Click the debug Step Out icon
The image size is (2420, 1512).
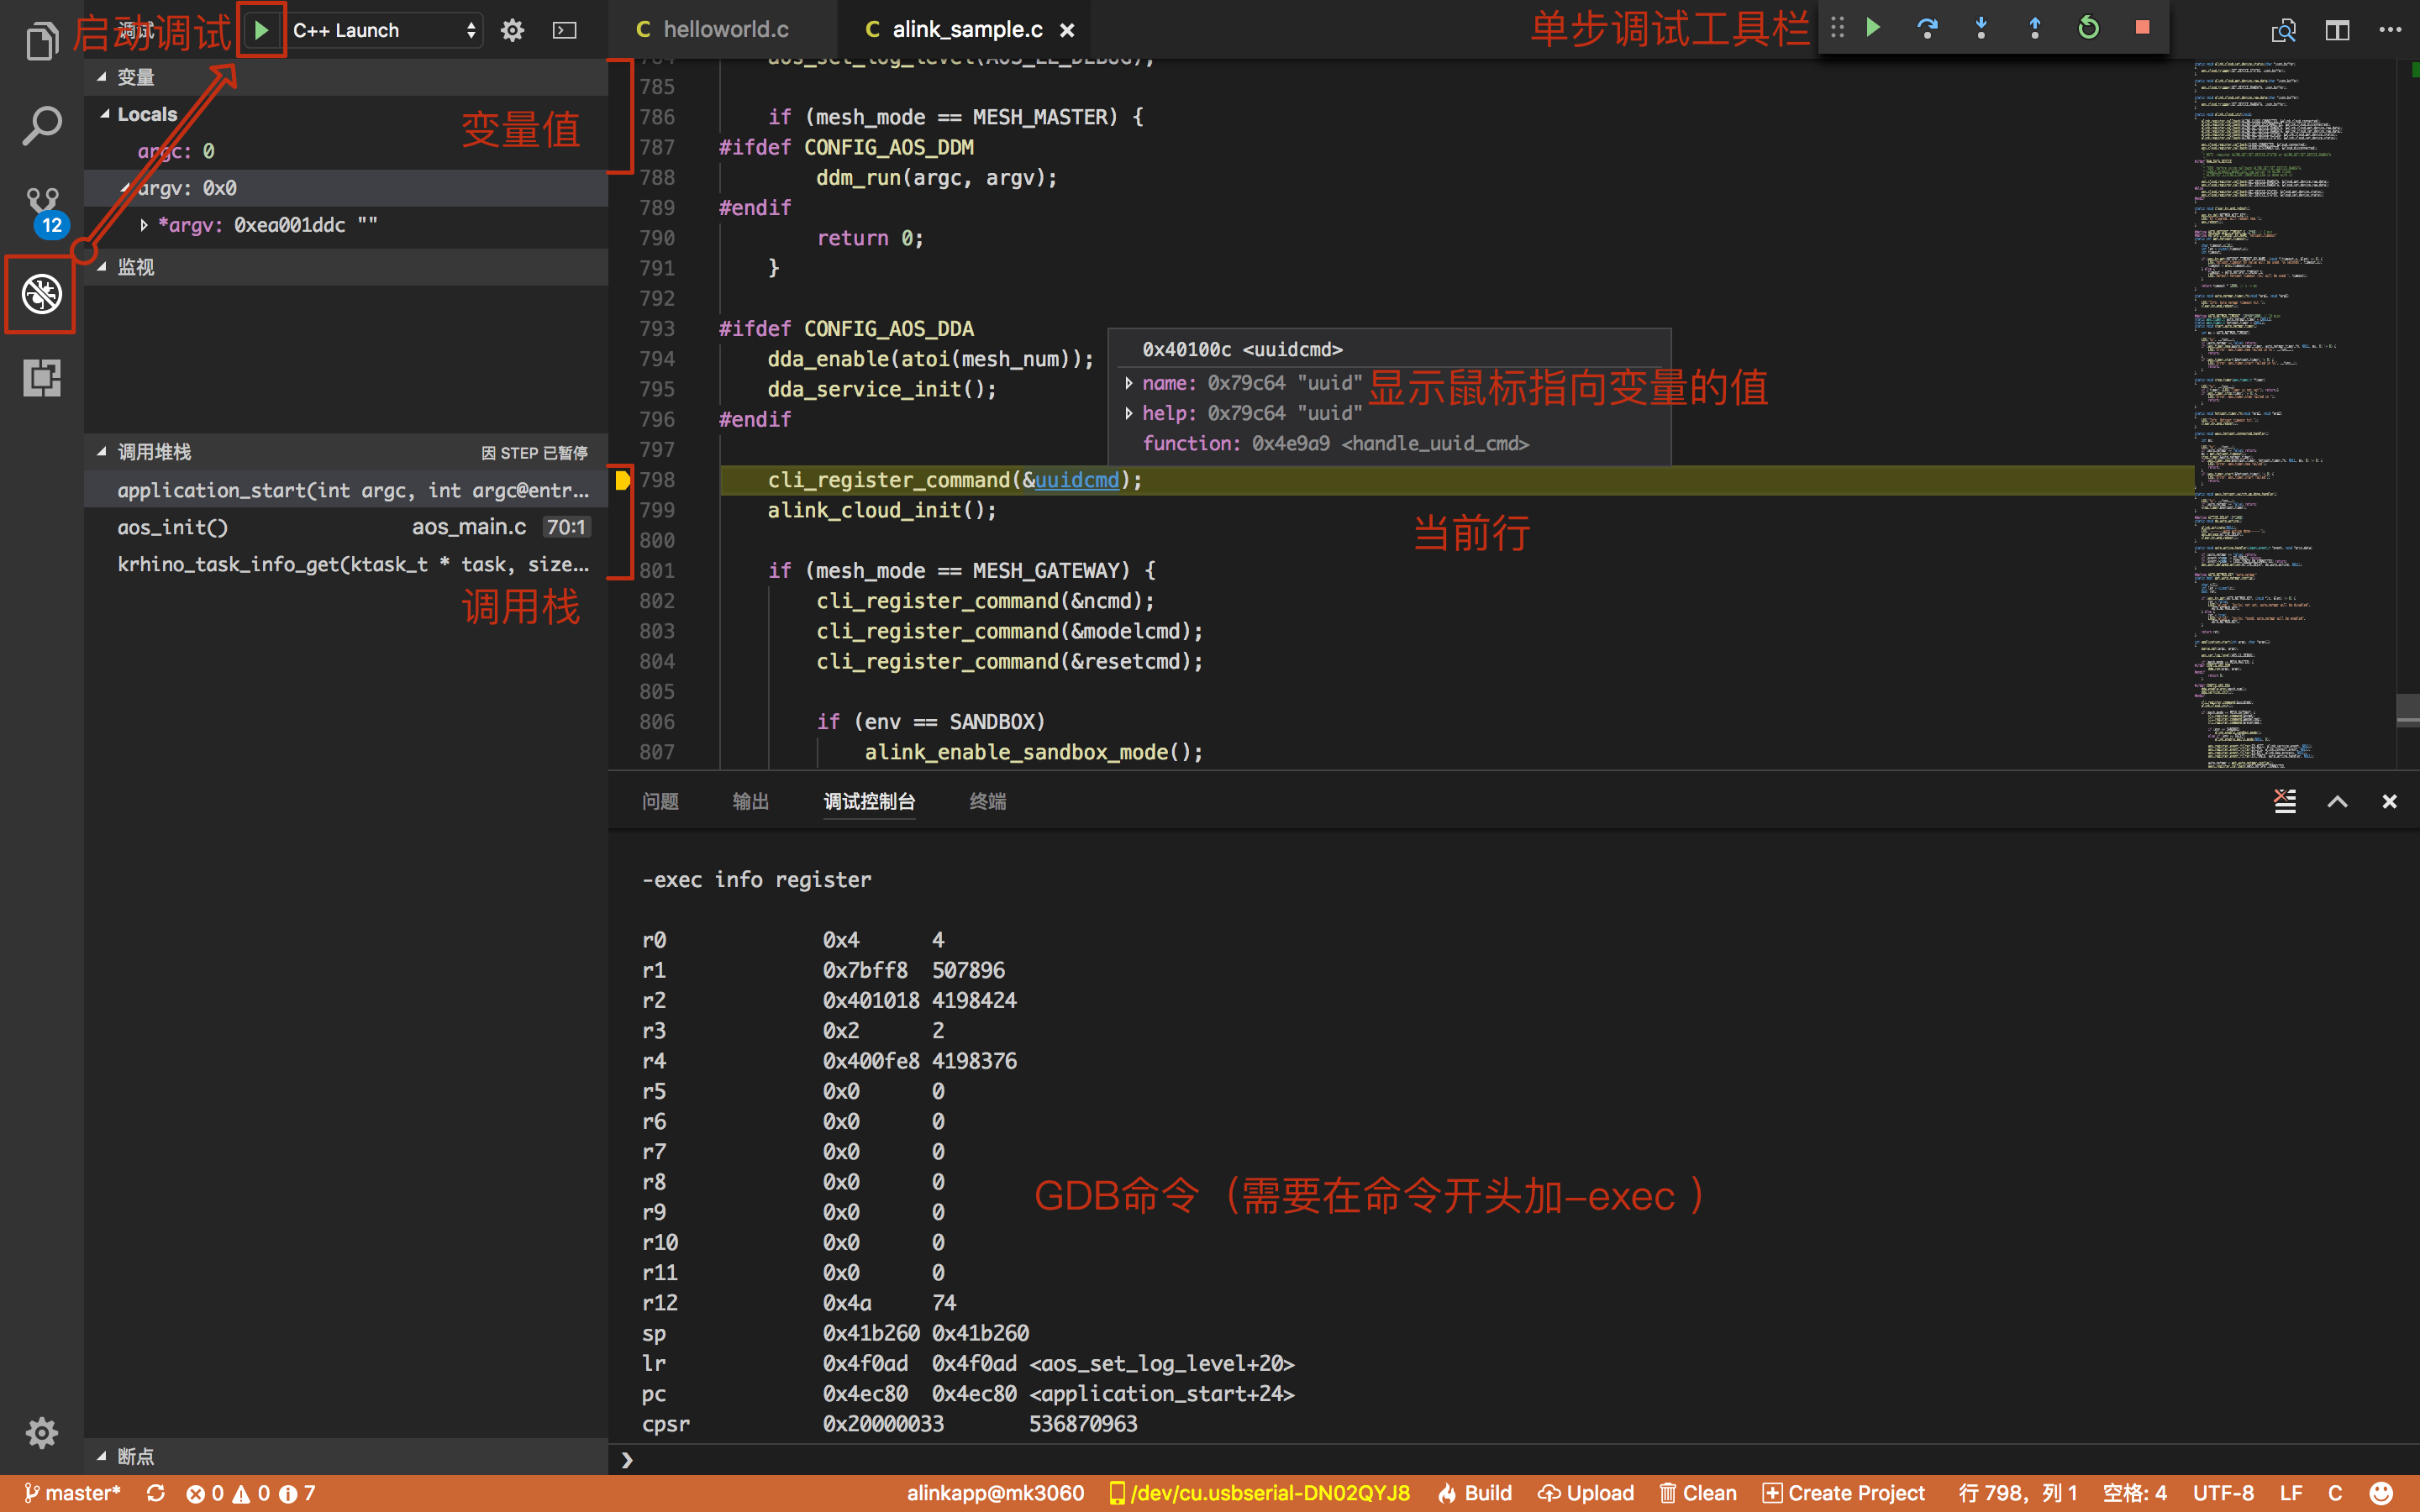(2034, 28)
